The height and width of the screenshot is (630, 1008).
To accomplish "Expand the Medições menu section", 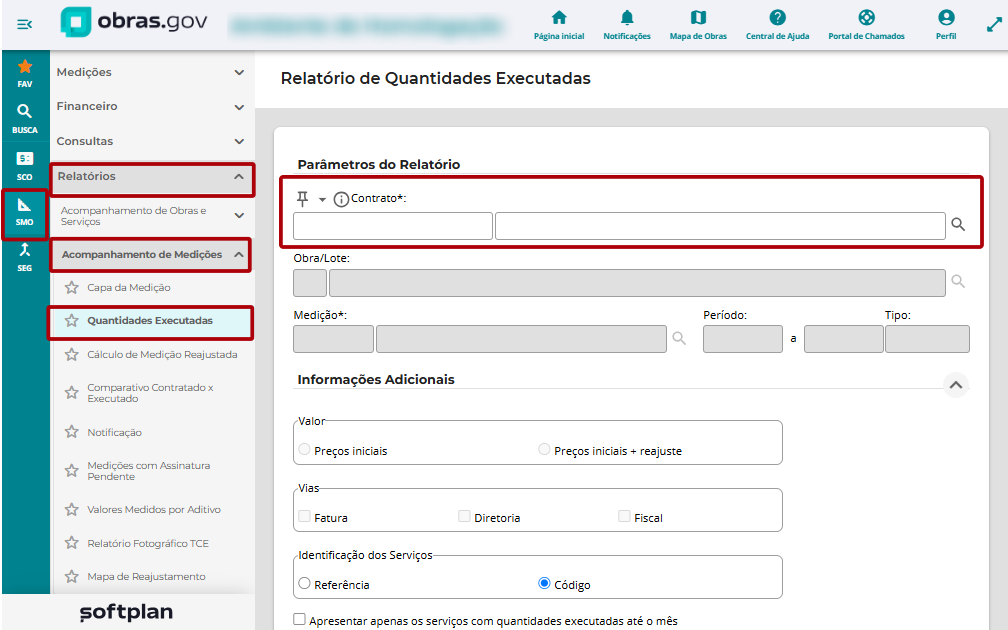I will point(152,72).
